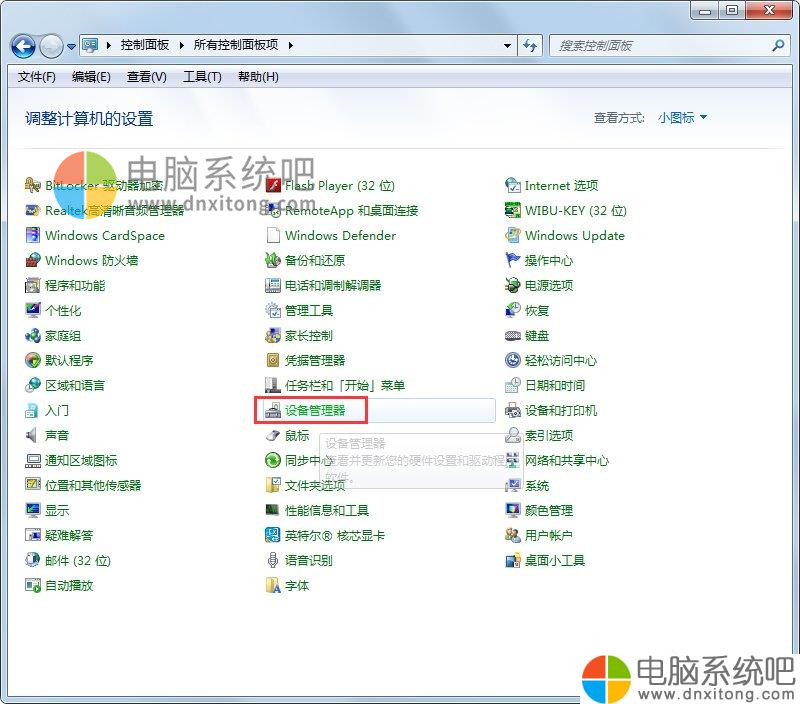
Task: Click the 网络和共享中心 icon
Action: [513, 460]
